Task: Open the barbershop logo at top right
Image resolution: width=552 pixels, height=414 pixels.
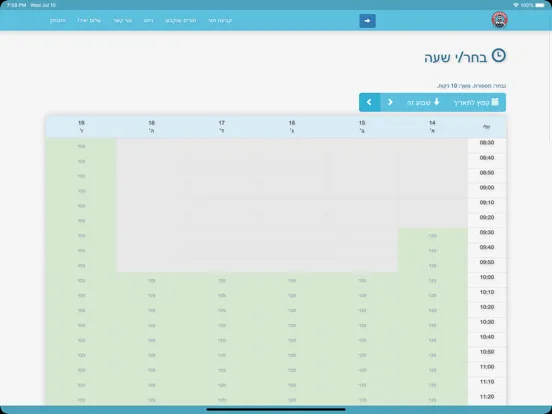Action: [x=499, y=20]
